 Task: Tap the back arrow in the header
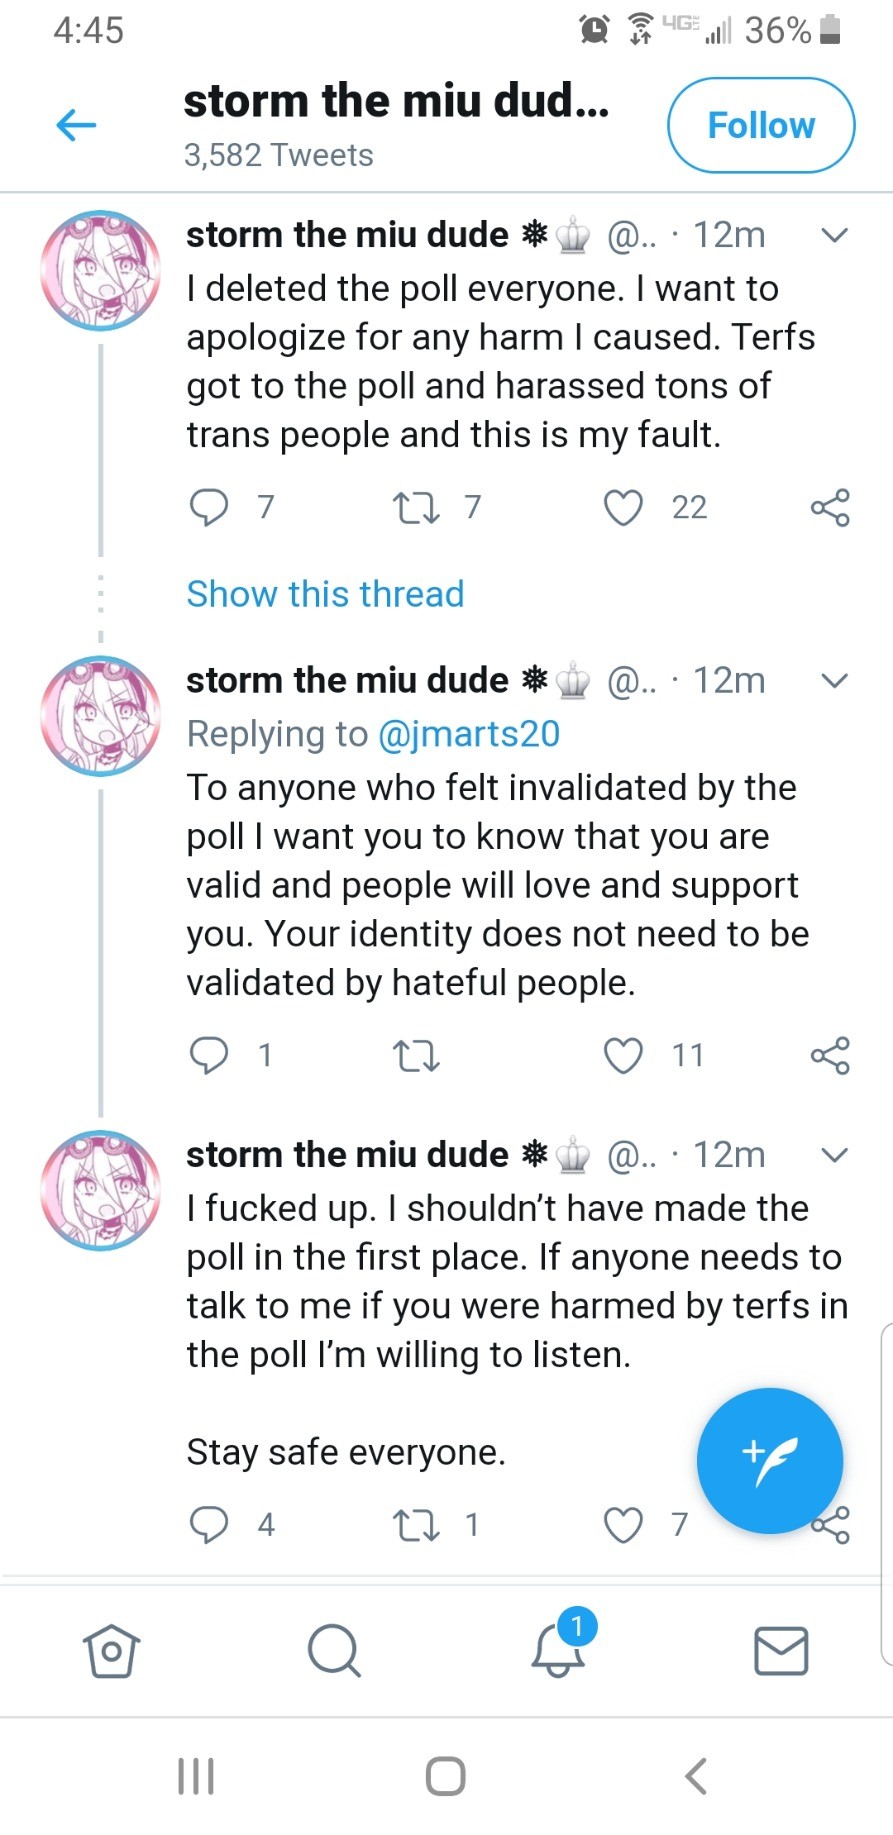pyautogui.click(x=76, y=125)
